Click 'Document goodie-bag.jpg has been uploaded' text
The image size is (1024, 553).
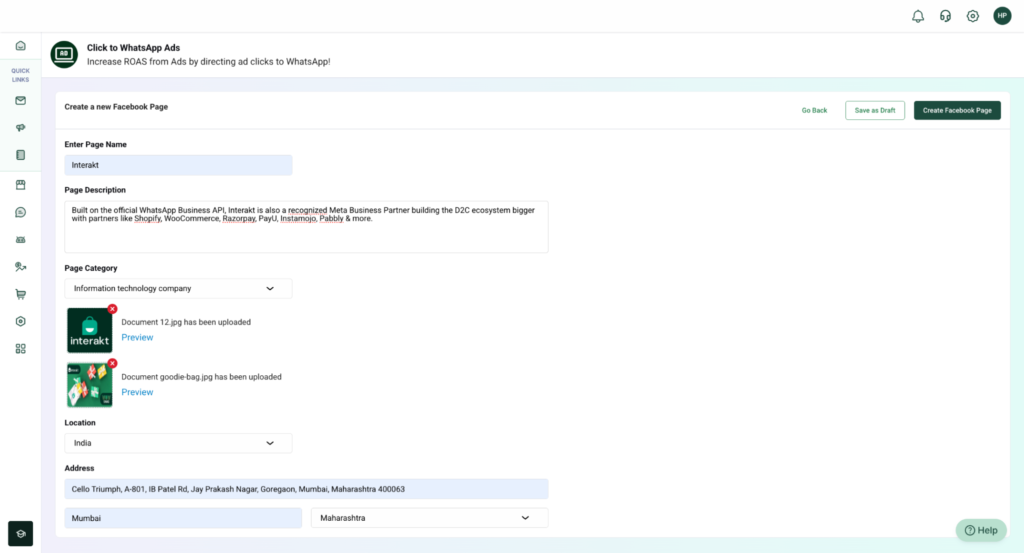[x=201, y=377]
